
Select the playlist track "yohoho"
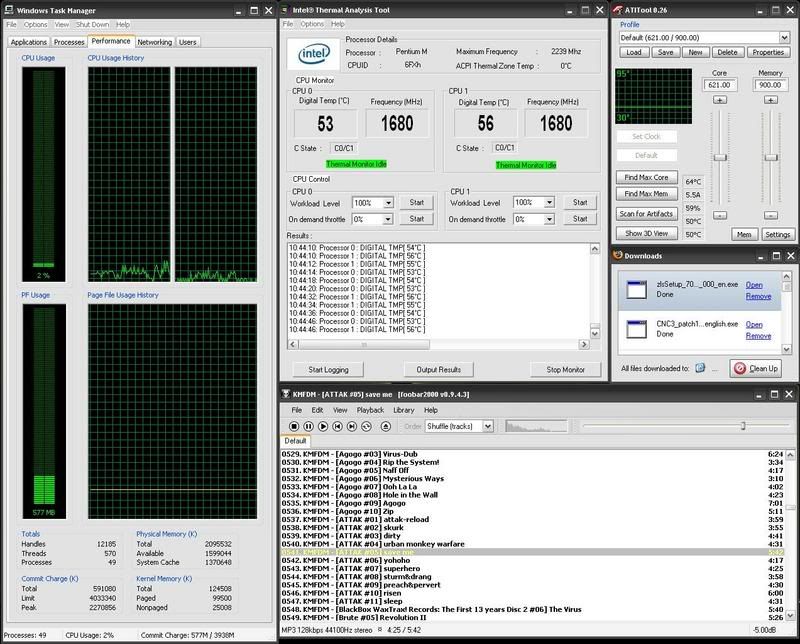[532, 560]
